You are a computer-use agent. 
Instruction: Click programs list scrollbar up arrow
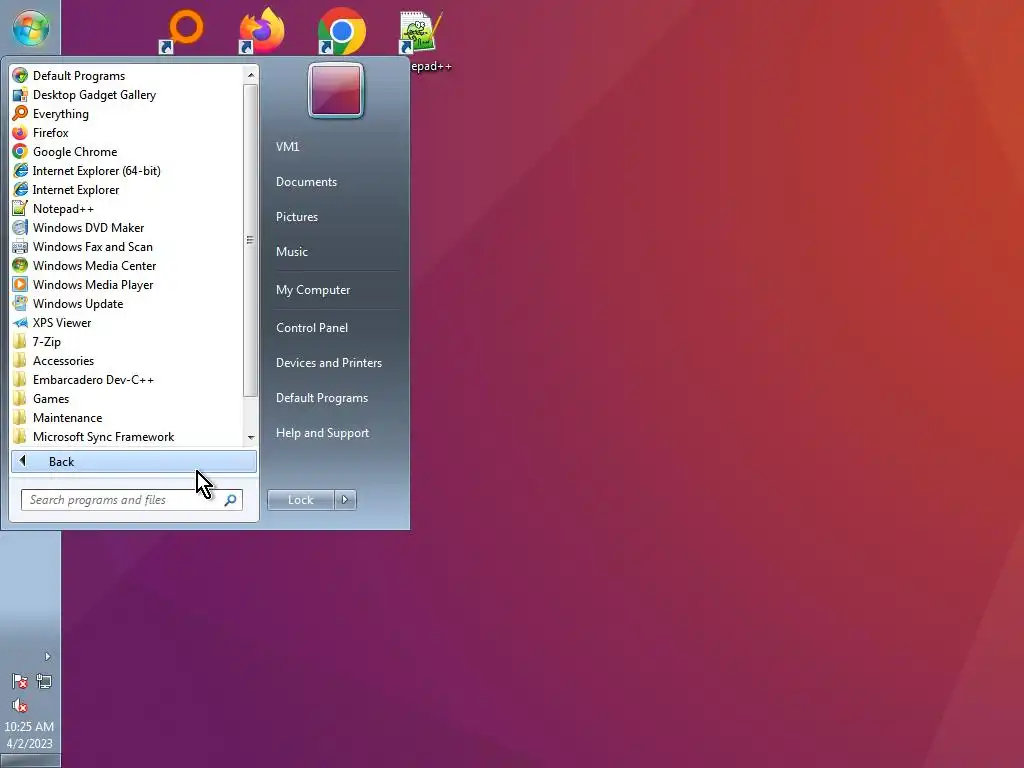pyautogui.click(x=251, y=75)
